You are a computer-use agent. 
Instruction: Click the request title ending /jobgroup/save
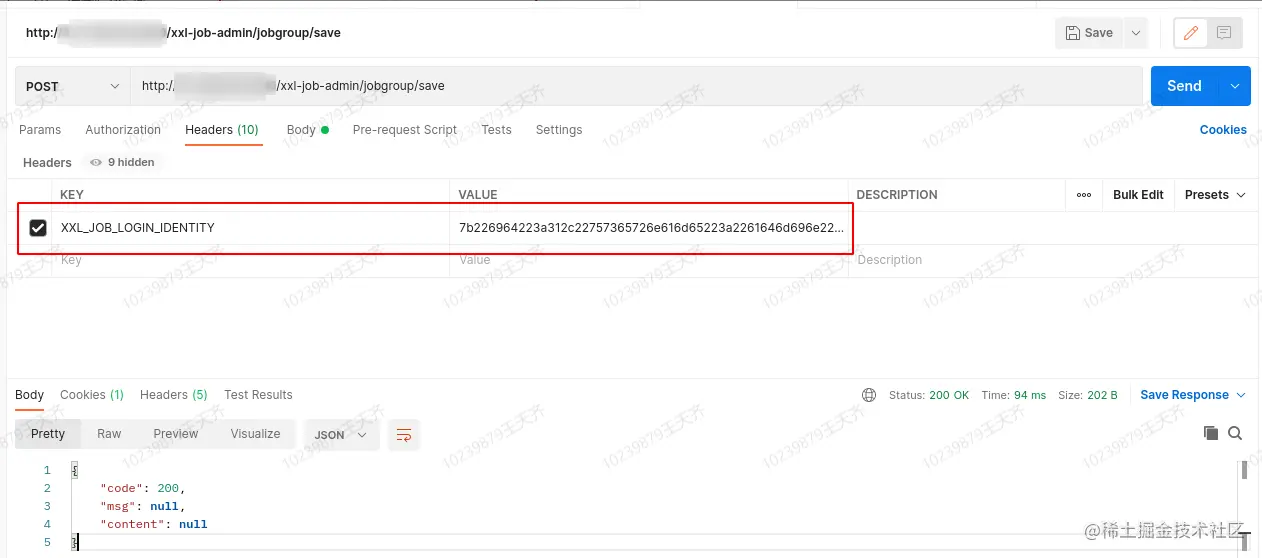point(183,33)
